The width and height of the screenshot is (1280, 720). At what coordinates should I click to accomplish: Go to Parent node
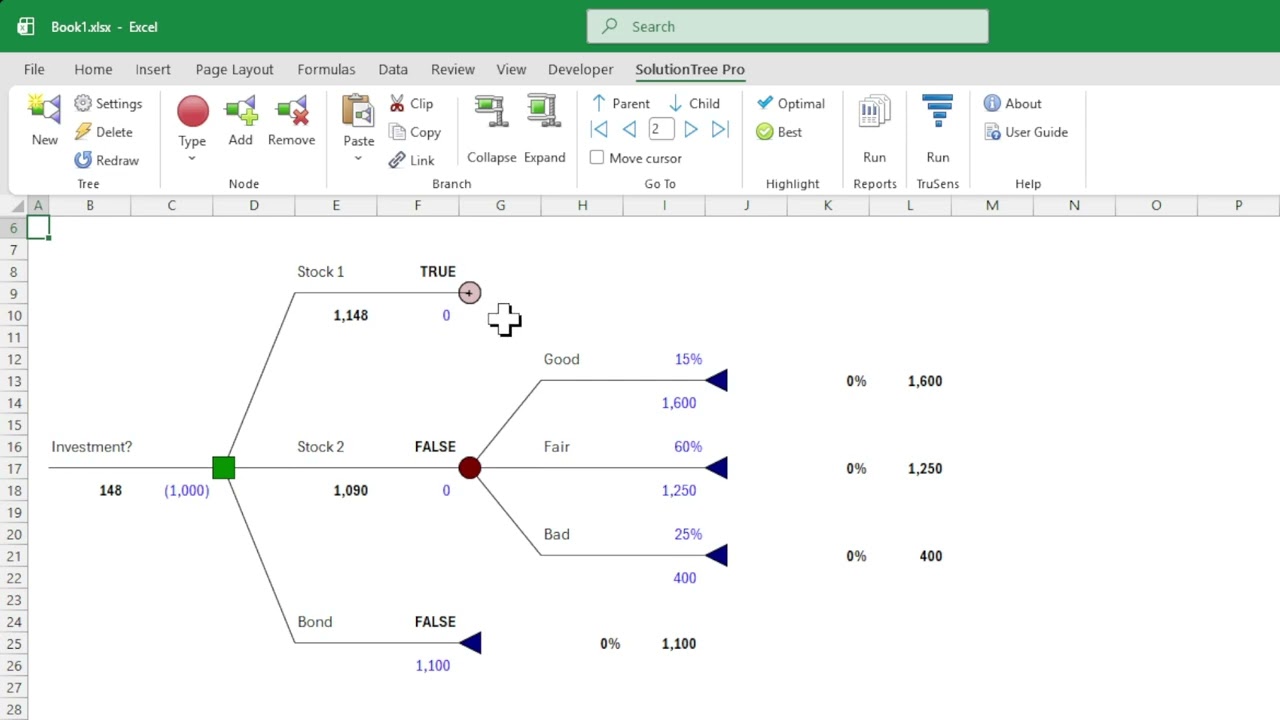pos(620,103)
